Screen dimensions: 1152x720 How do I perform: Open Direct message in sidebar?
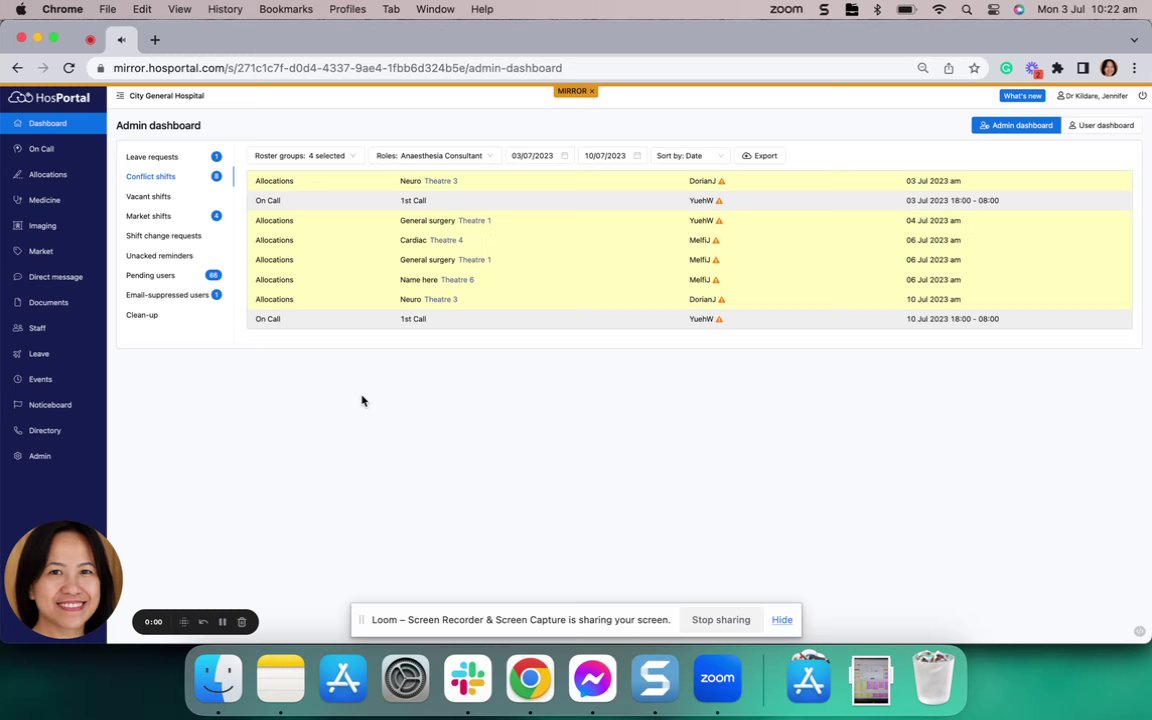tap(53, 277)
